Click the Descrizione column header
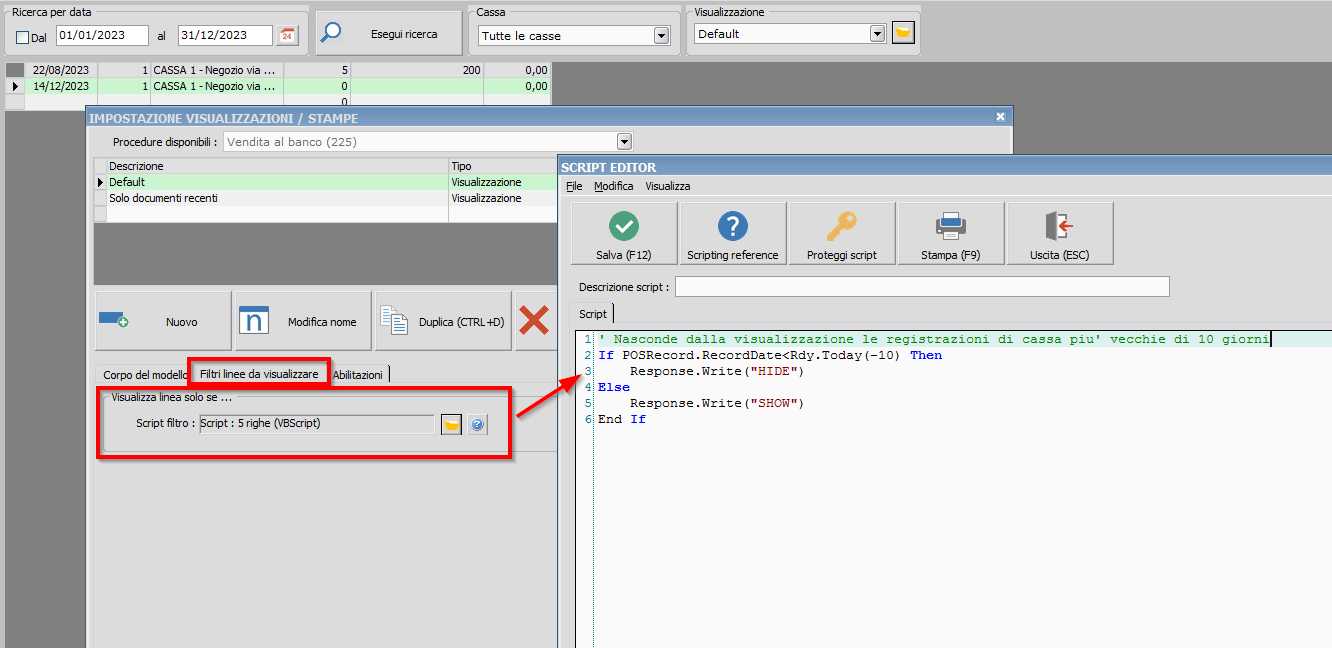This screenshot has width=1332, height=648. point(278,166)
